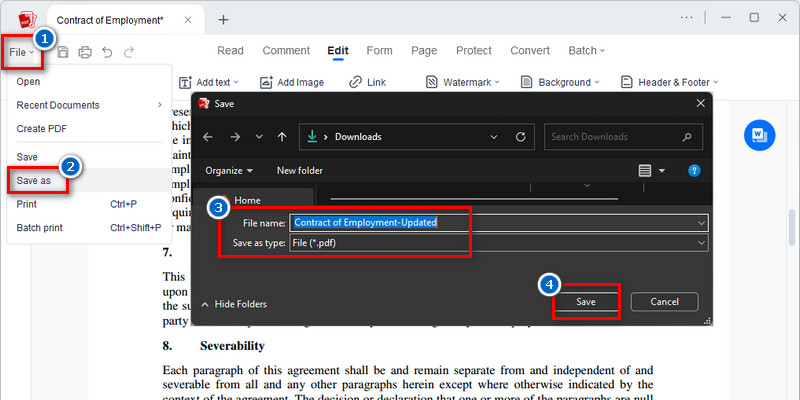800x400 pixels.
Task: Open a new tab with plus icon
Action: click(x=223, y=20)
